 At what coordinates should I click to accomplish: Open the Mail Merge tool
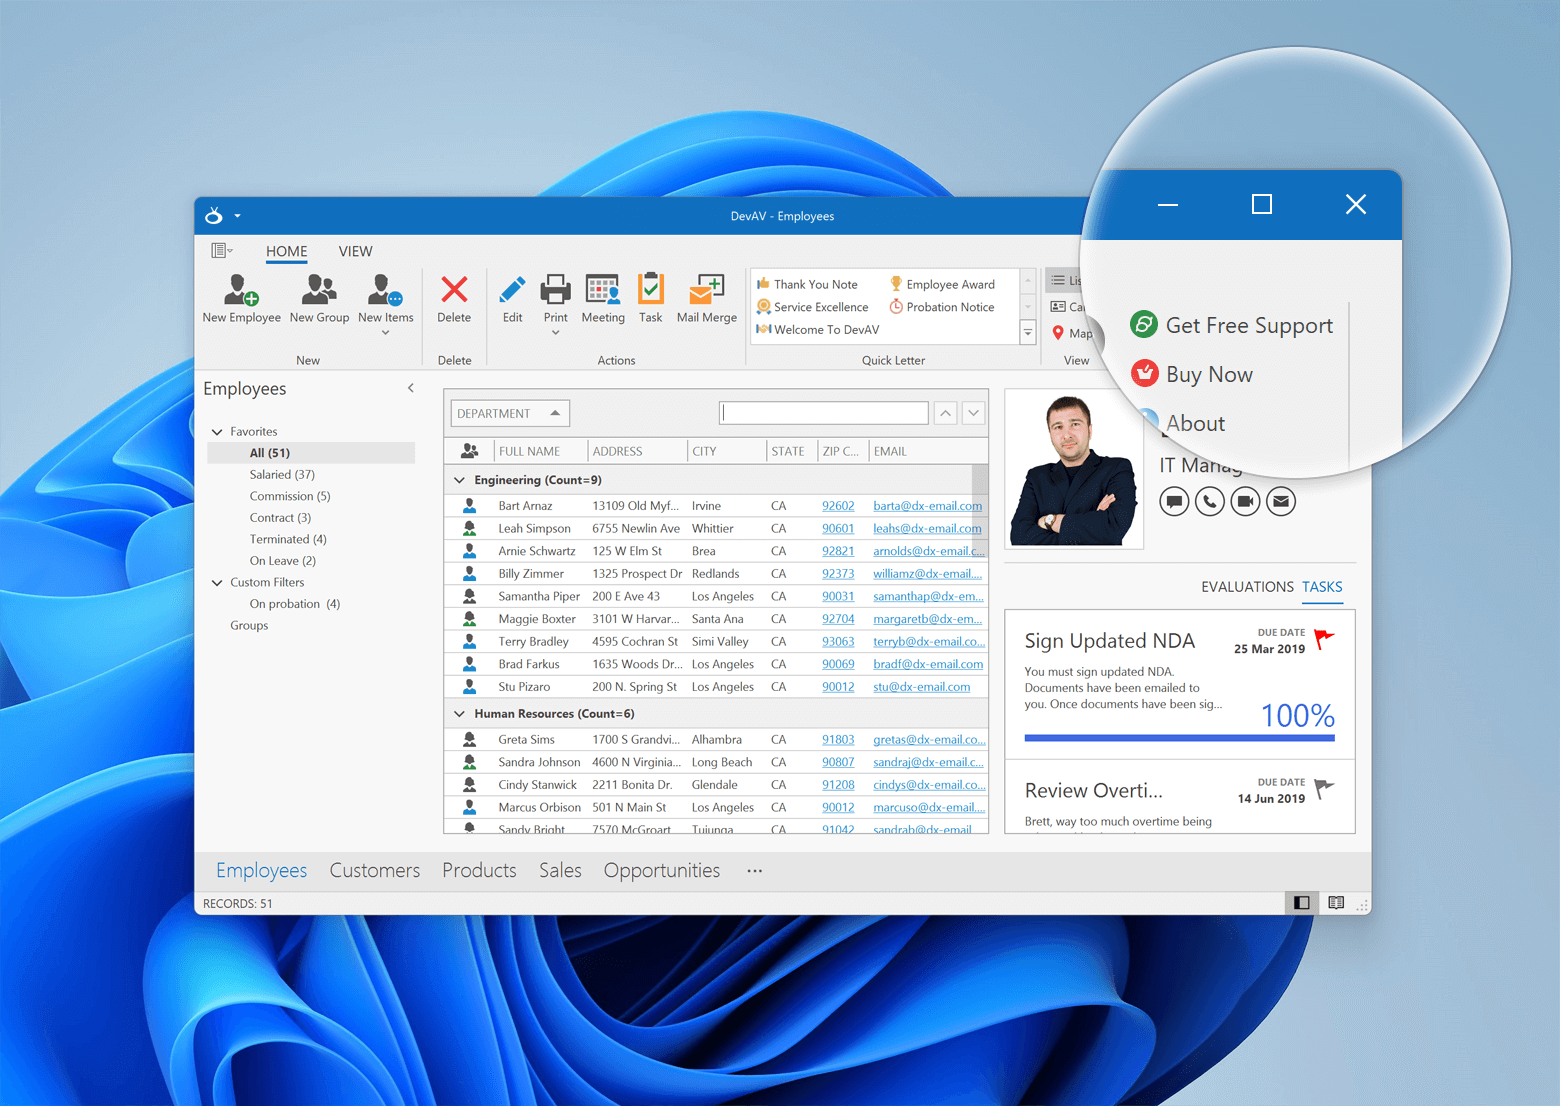pos(706,298)
